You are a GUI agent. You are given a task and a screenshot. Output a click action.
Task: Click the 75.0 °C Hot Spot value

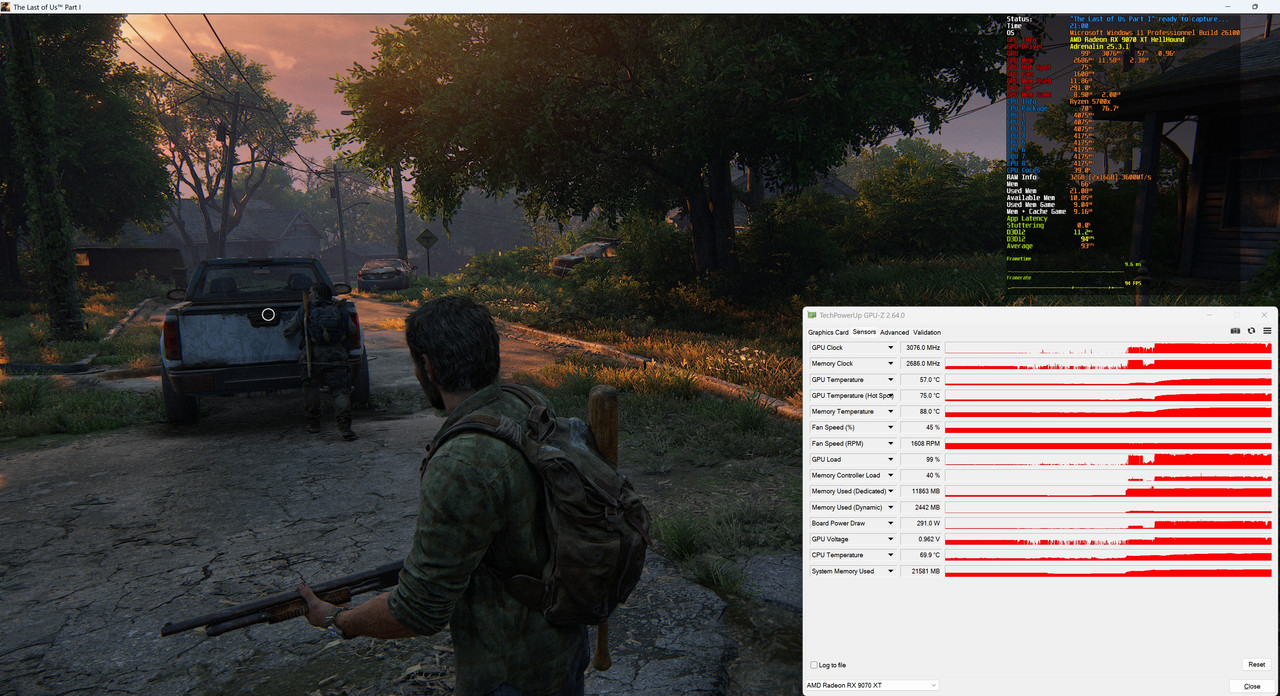point(921,396)
